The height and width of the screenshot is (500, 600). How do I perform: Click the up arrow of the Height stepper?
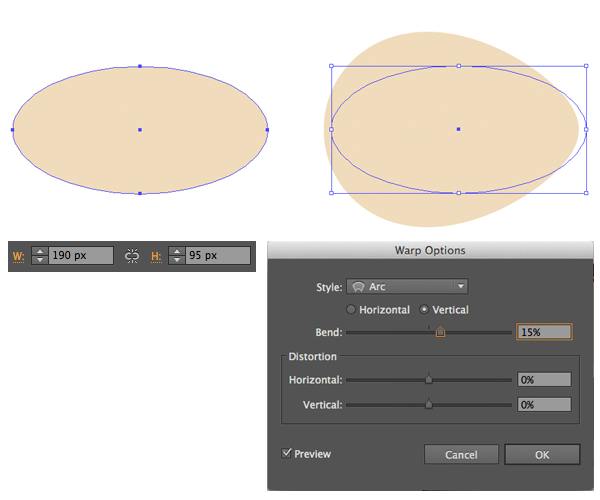(x=177, y=251)
